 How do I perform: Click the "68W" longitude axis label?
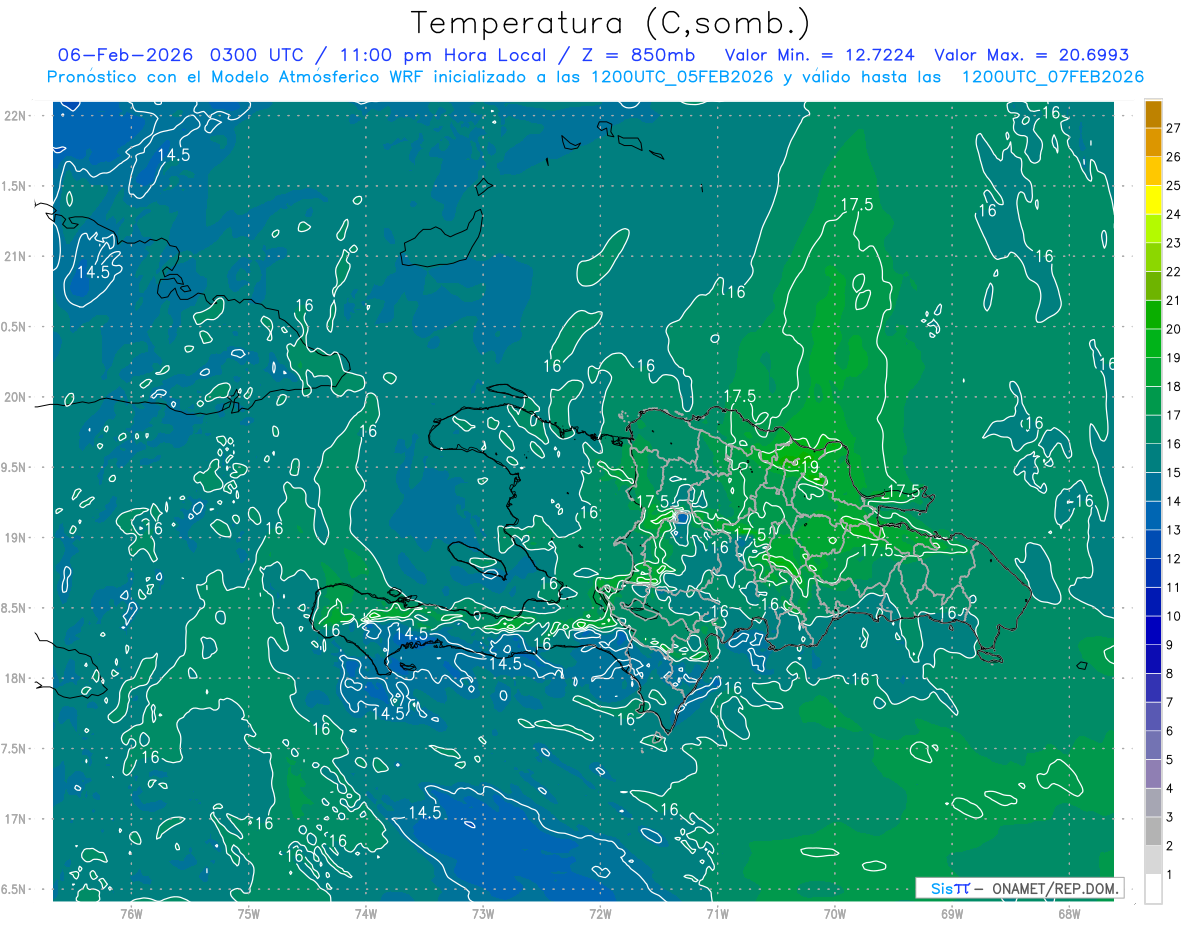pyautogui.click(x=1068, y=913)
